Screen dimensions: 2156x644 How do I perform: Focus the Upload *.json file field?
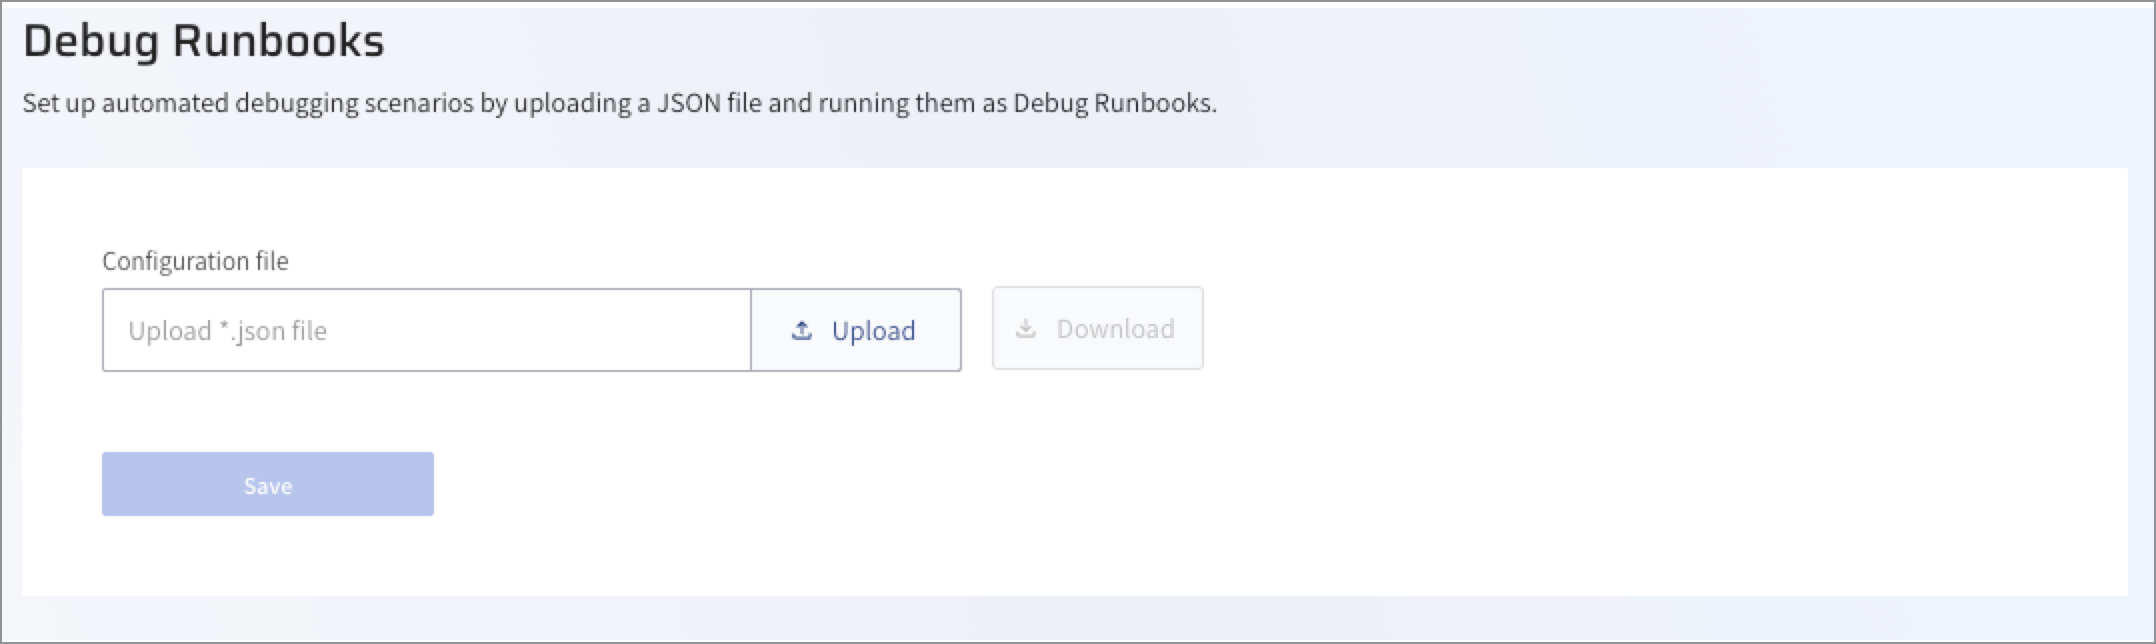(426, 330)
